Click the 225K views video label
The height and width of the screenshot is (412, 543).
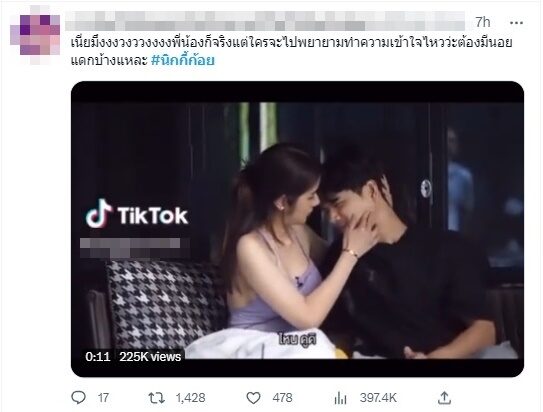tap(150, 357)
